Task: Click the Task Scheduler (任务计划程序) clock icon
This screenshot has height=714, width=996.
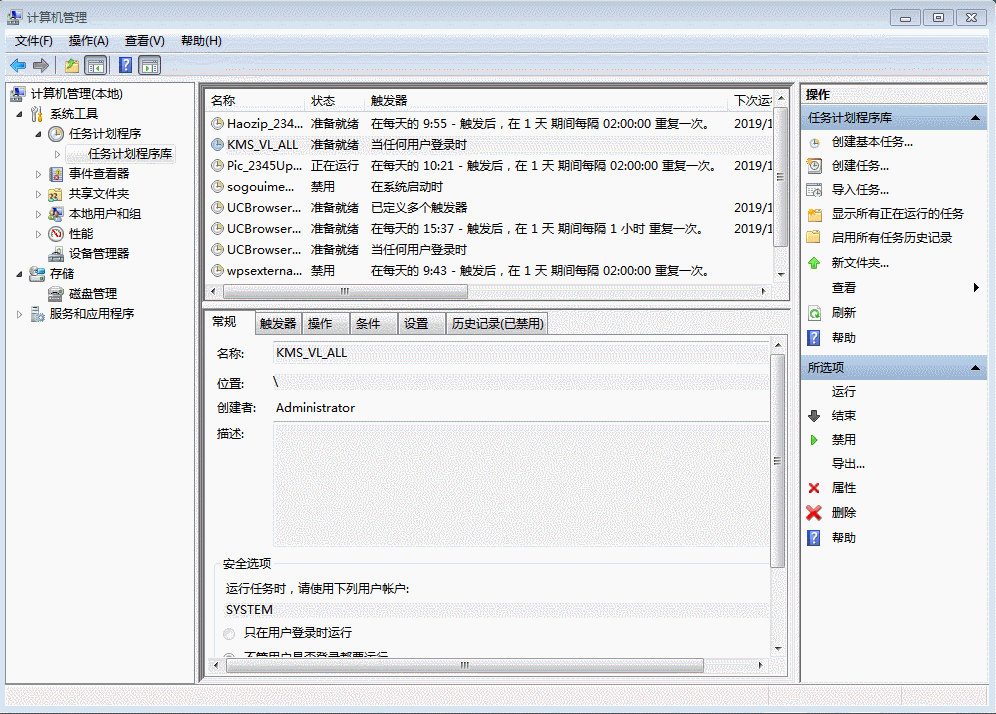Action: tap(56, 134)
